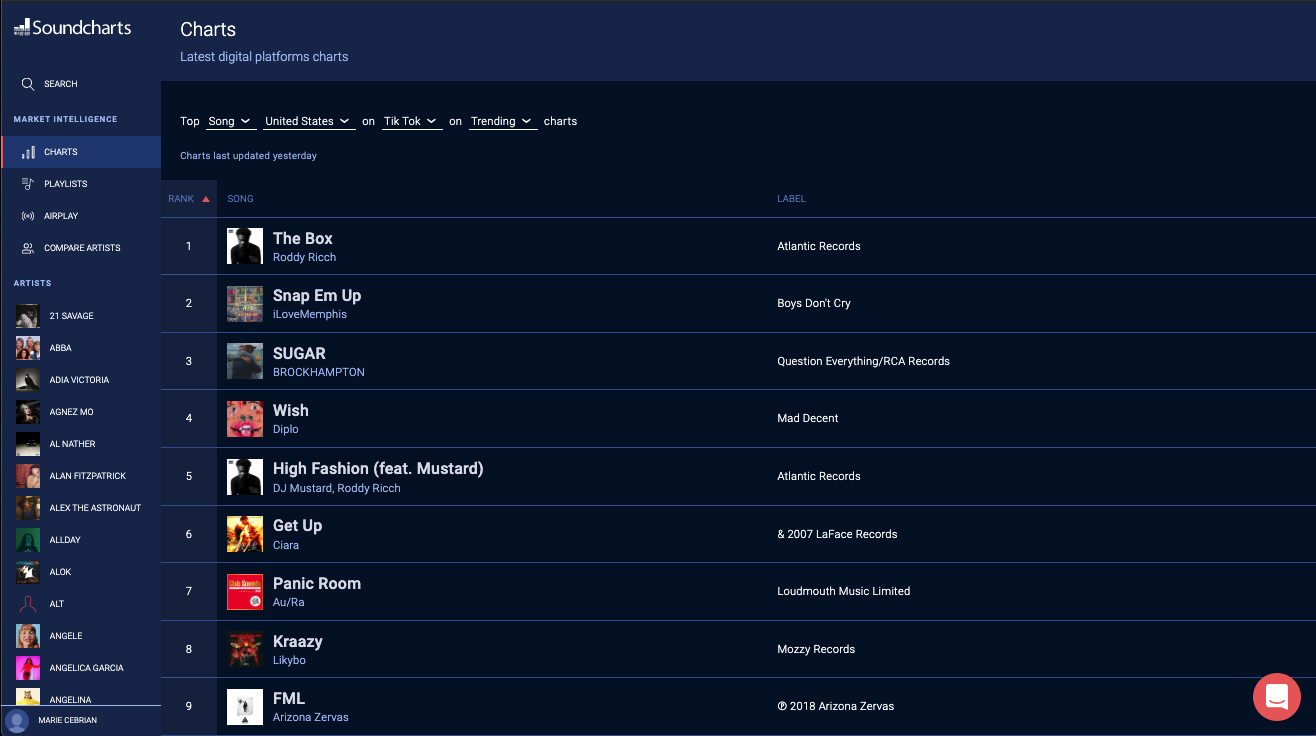Open the Tik Tok platform dropdown
This screenshot has height=736, width=1316.
click(x=412, y=121)
